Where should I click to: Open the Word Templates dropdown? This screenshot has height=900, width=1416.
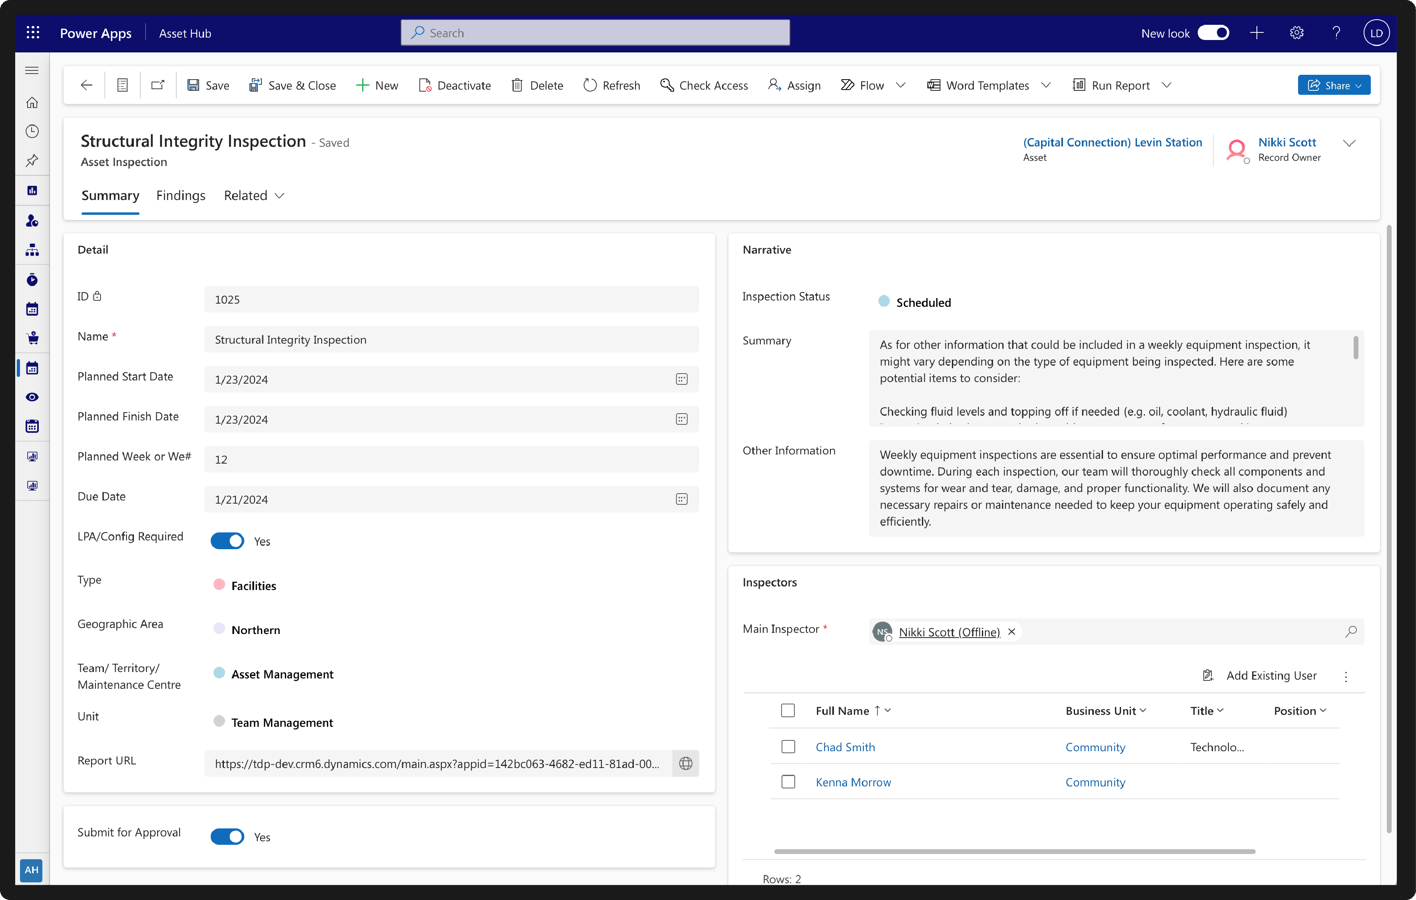click(1046, 85)
